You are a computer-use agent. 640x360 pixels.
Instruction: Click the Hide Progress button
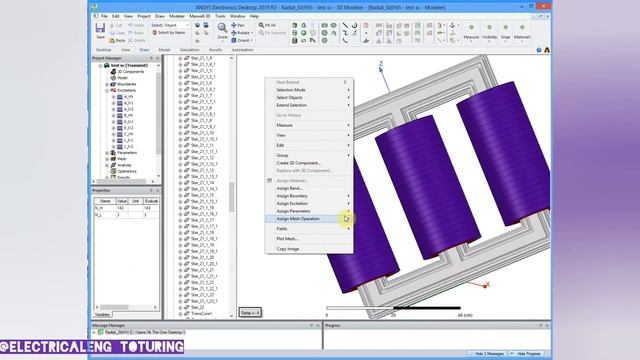pyautogui.click(x=528, y=354)
